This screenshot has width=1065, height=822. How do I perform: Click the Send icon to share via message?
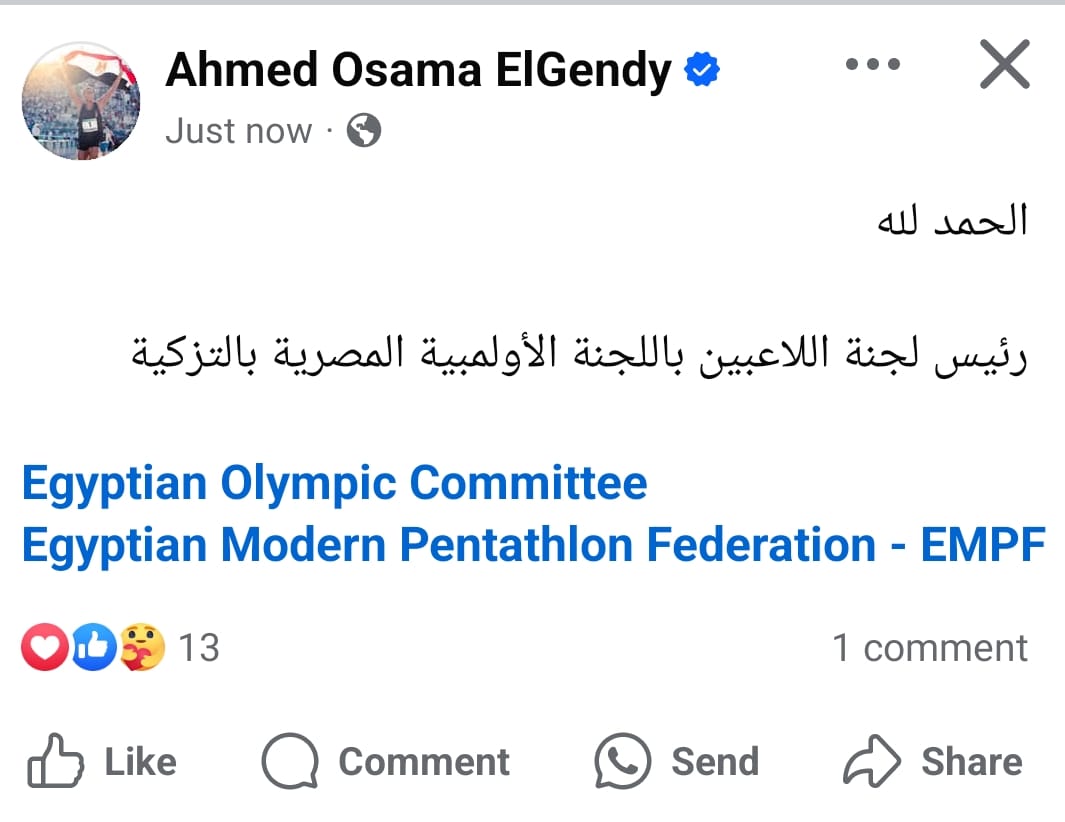click(x=622, y=761)
